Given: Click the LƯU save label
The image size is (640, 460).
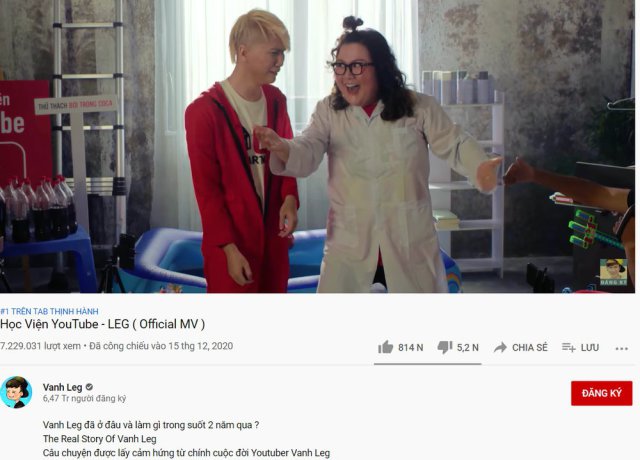Looking at the screenshot, I should tap(589, 347).
